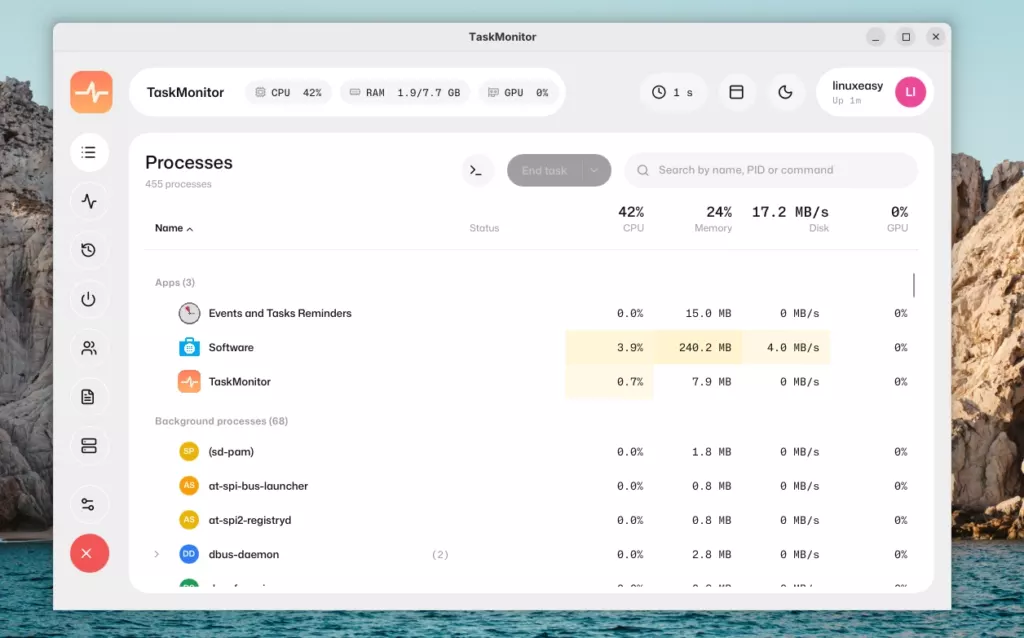Viewport: 1024px width, 638px height.
Task: Open the linuxeasy user profile
Action: click(874, 92)
